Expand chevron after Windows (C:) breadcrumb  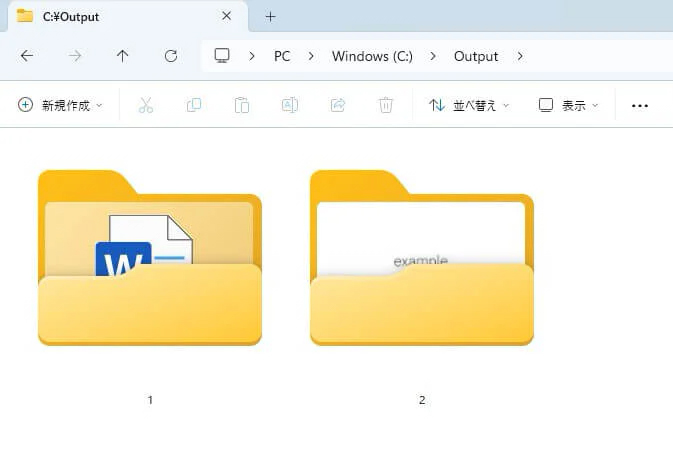(433, 56)
